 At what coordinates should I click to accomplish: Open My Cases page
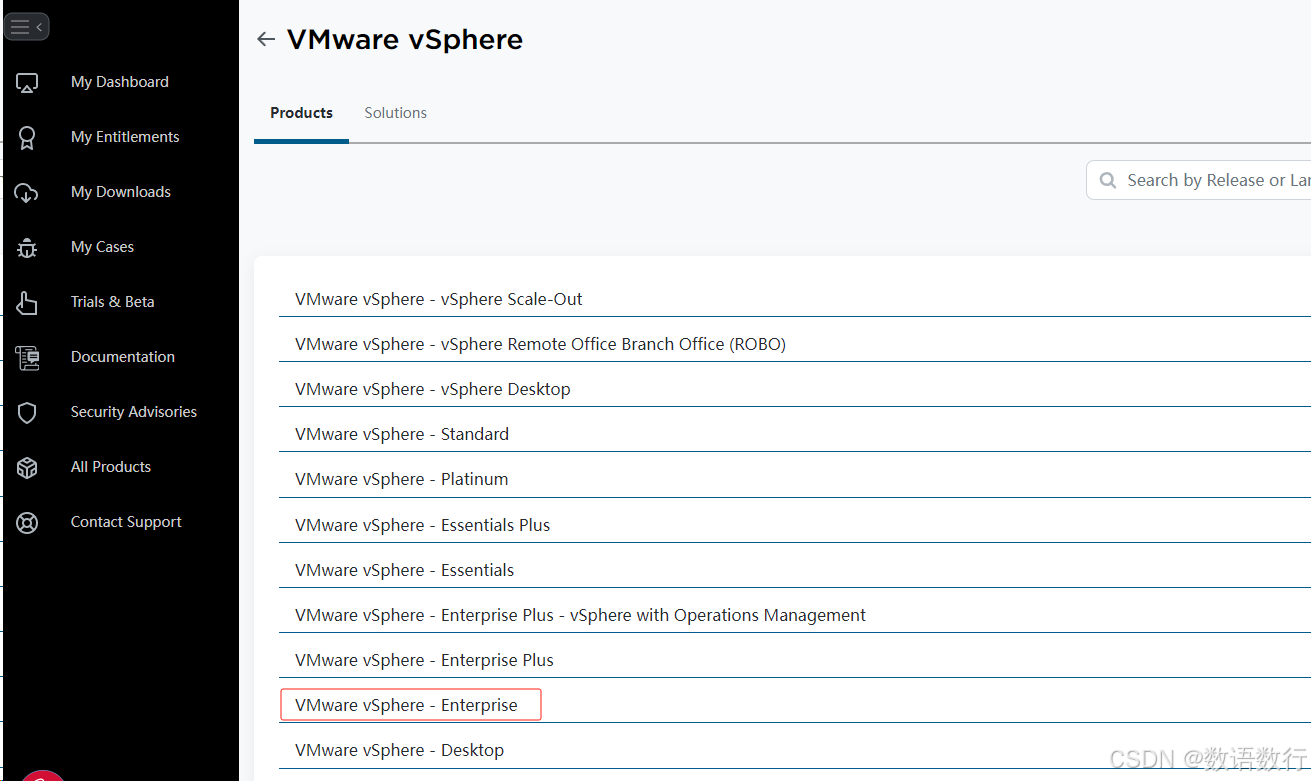coord(102,247)
